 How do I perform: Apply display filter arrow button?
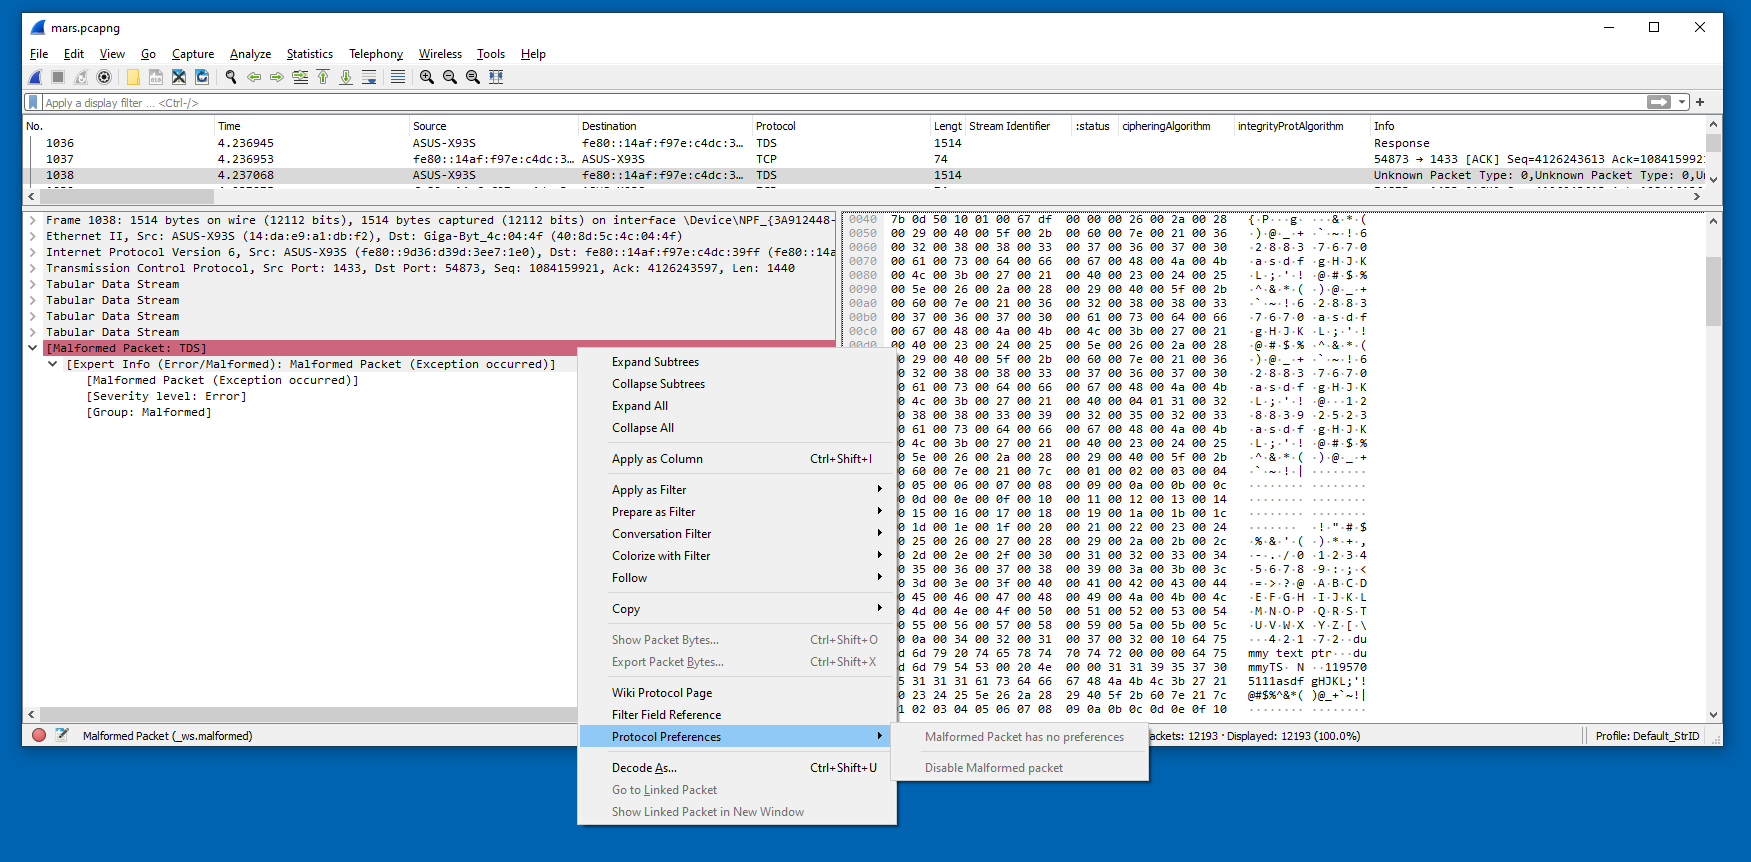click(x=1659, y=102)
